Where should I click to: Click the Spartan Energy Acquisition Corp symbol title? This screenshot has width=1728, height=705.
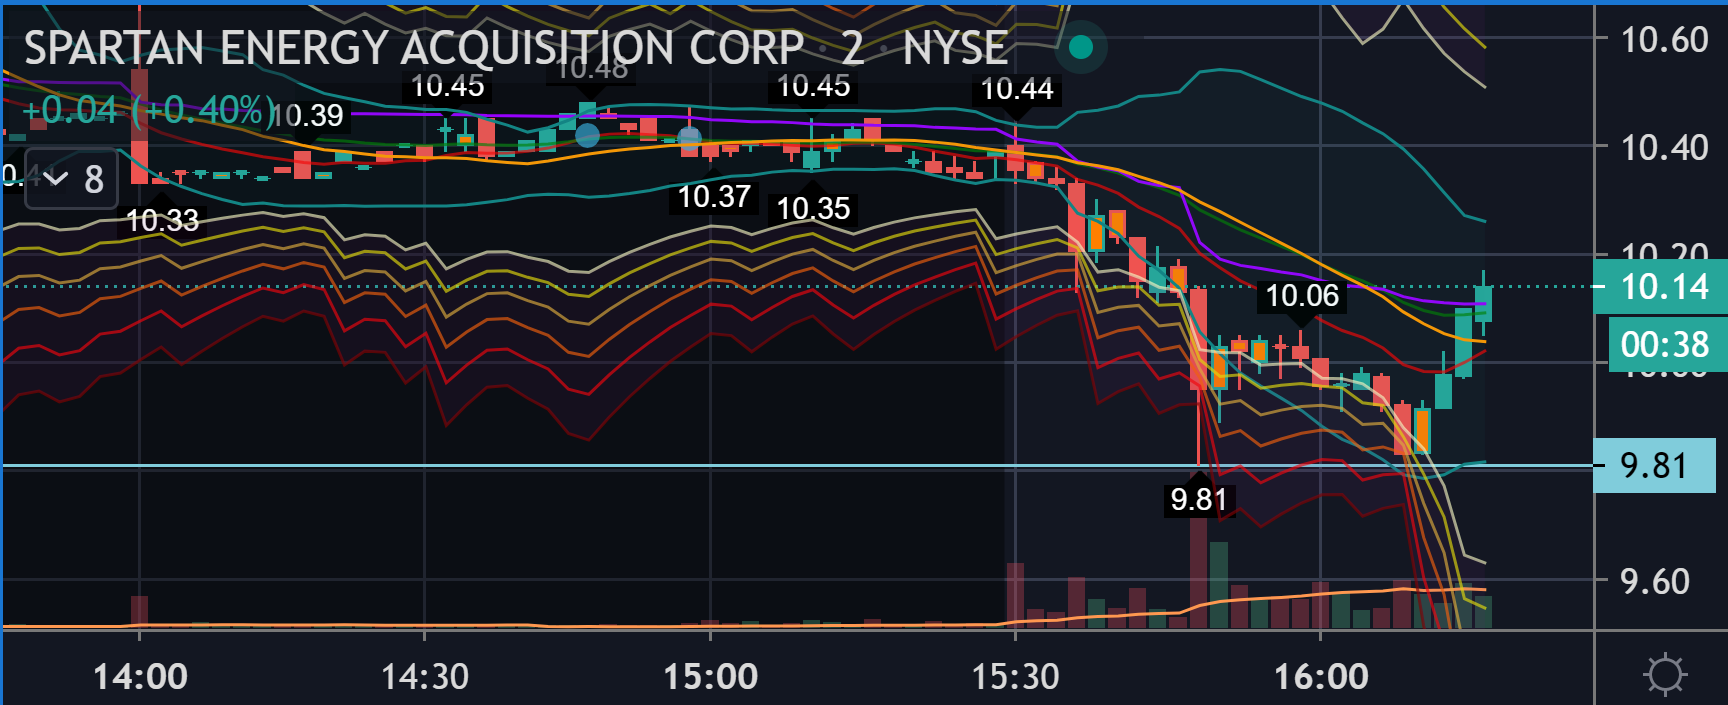[414, 48]
